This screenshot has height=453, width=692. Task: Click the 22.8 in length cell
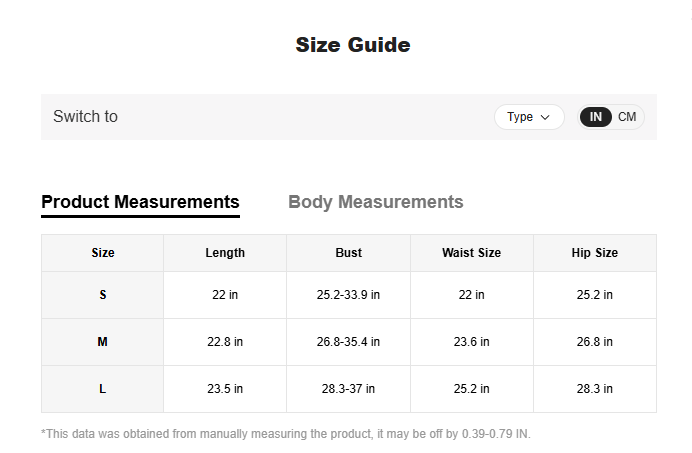(225, 342)
